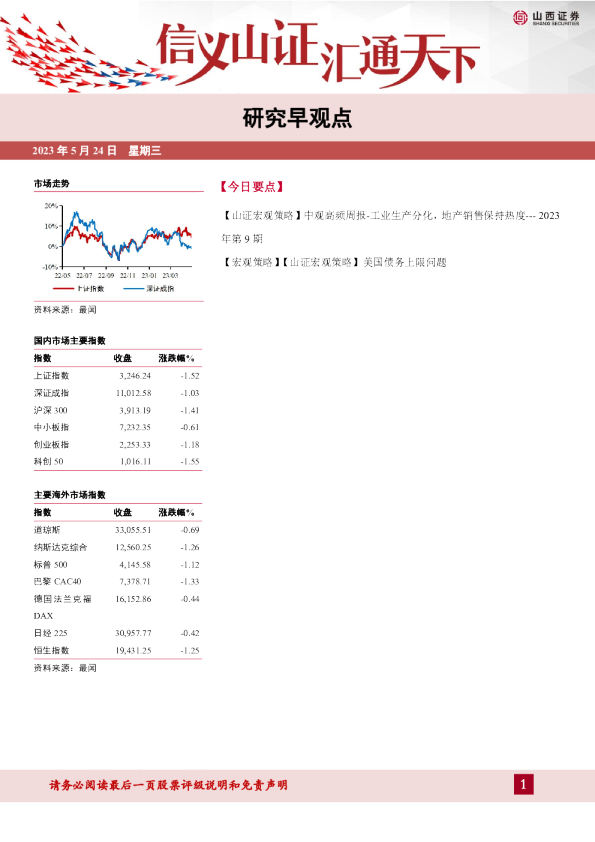Click the 恒生指数 closing value 19,431.25

pos(133,650)
